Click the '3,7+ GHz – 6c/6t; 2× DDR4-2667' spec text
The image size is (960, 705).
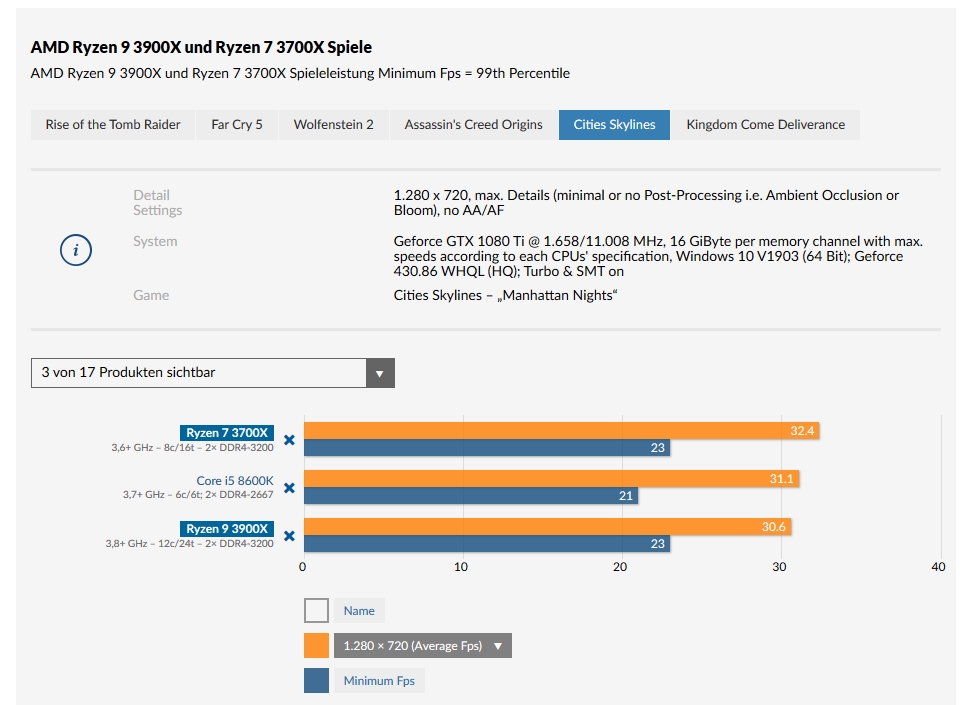(x=198, y=494)
